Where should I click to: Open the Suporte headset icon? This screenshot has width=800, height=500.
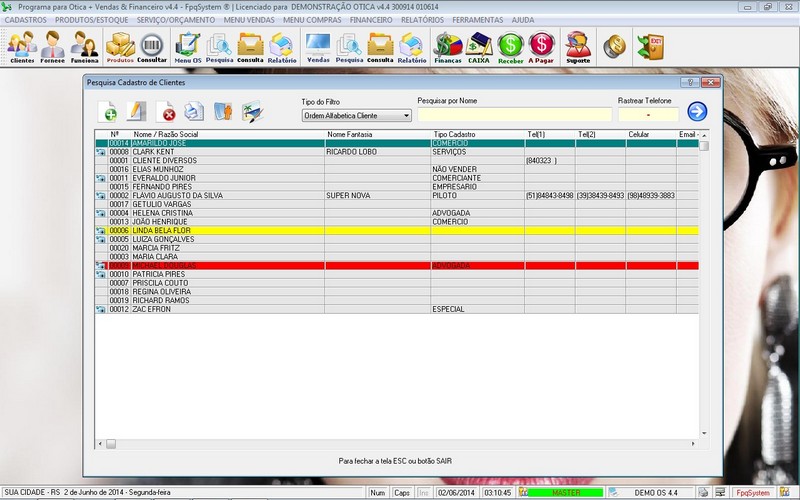pyautogui.click(x=578, y=47)
